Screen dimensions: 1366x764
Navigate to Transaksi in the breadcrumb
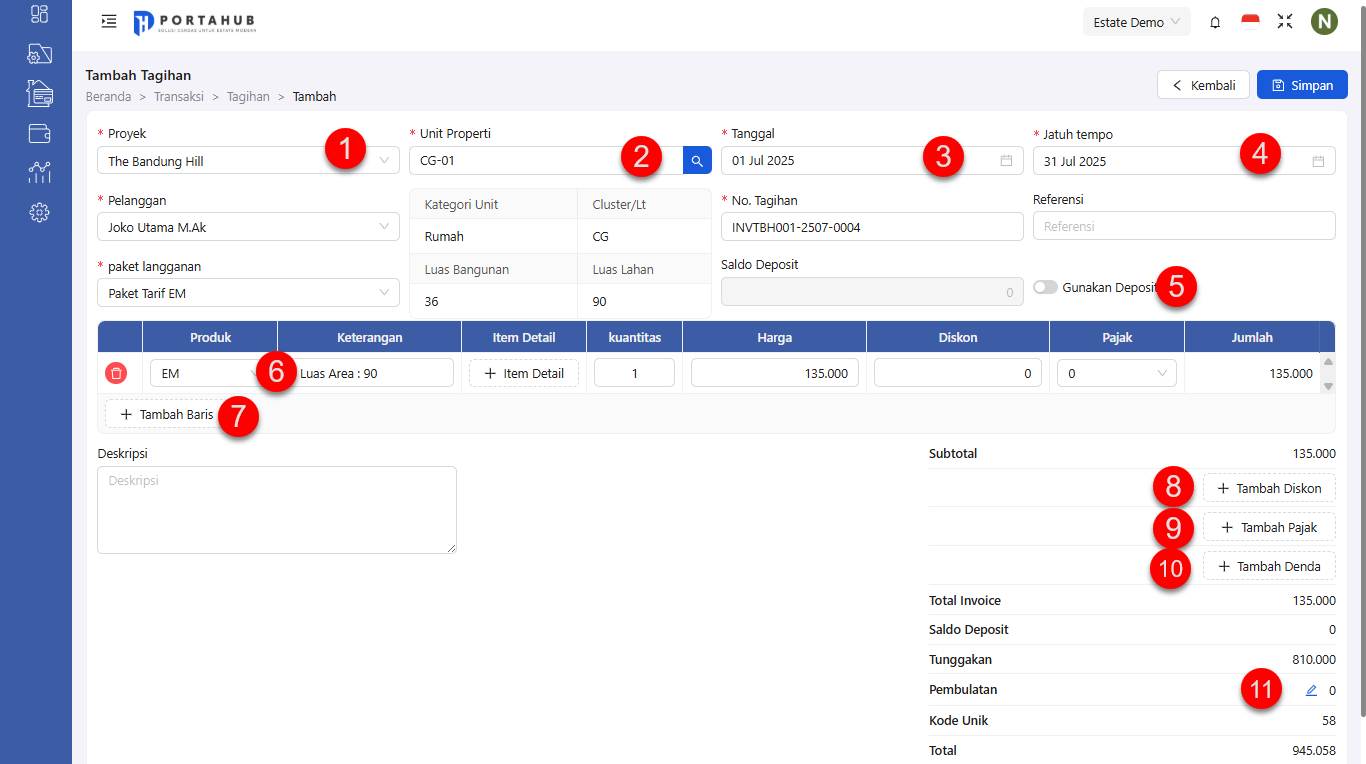[x=178, y=96]
